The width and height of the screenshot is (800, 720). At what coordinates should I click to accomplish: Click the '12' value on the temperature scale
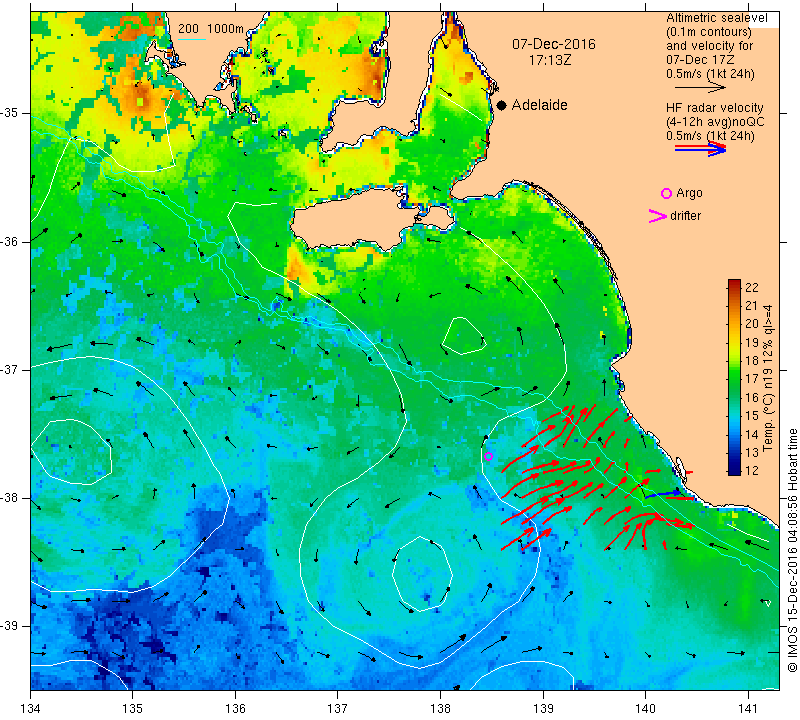tap(752, 470)
